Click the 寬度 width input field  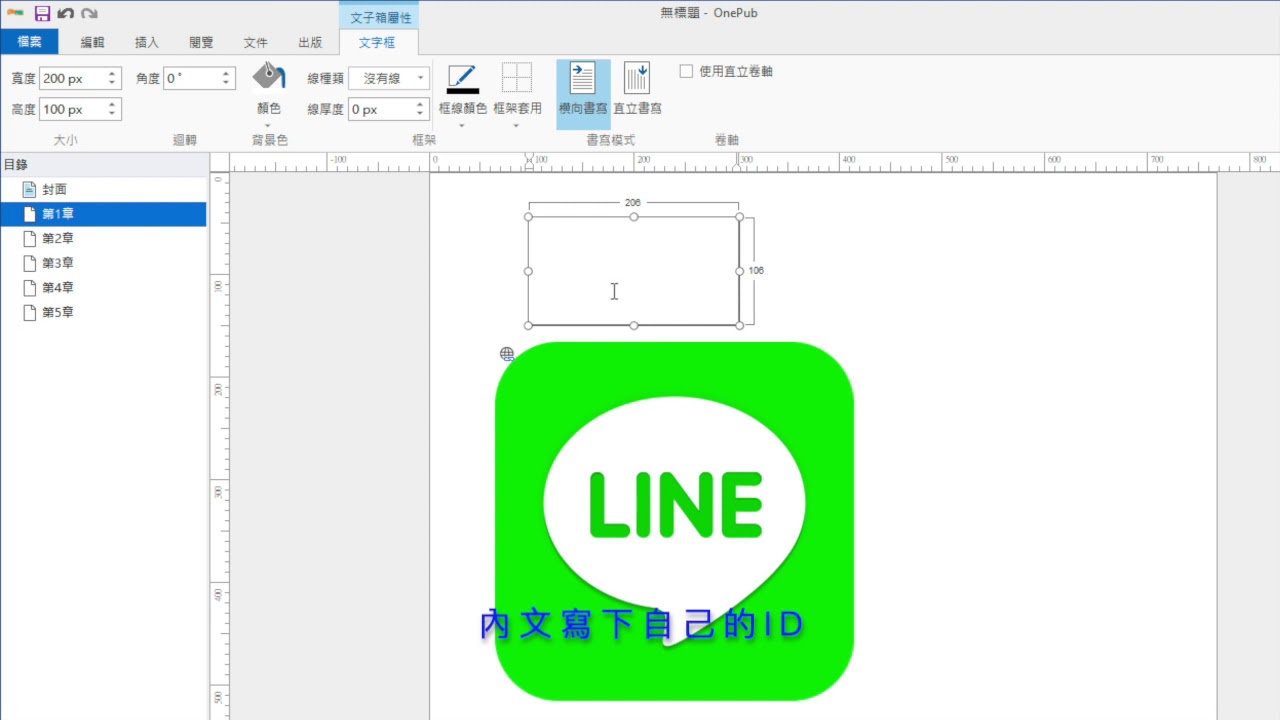(x=72, y=78)
